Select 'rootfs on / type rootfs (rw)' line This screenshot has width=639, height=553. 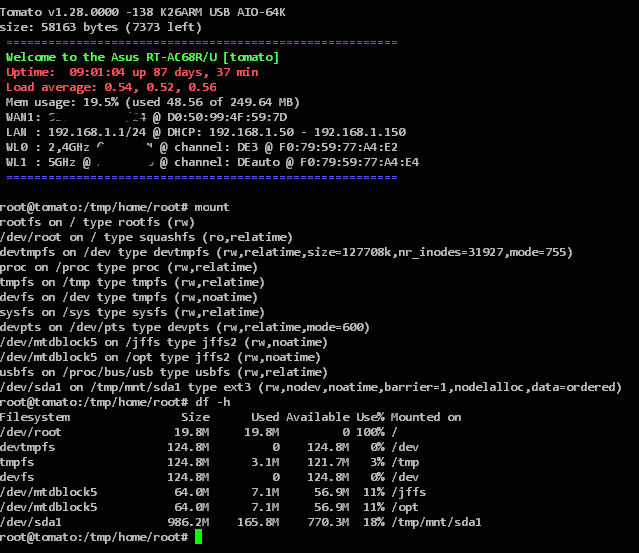[97, 223]
